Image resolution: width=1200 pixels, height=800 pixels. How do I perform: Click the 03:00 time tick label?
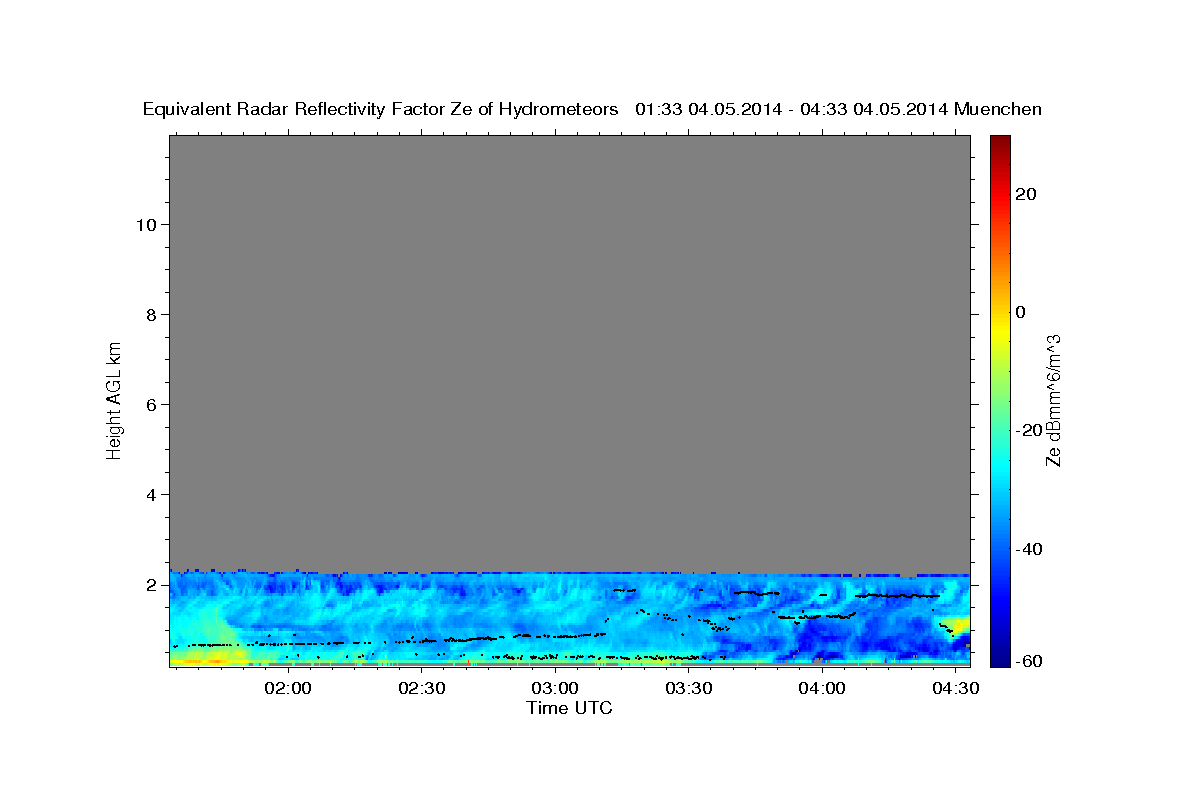(x=555, y=689)
